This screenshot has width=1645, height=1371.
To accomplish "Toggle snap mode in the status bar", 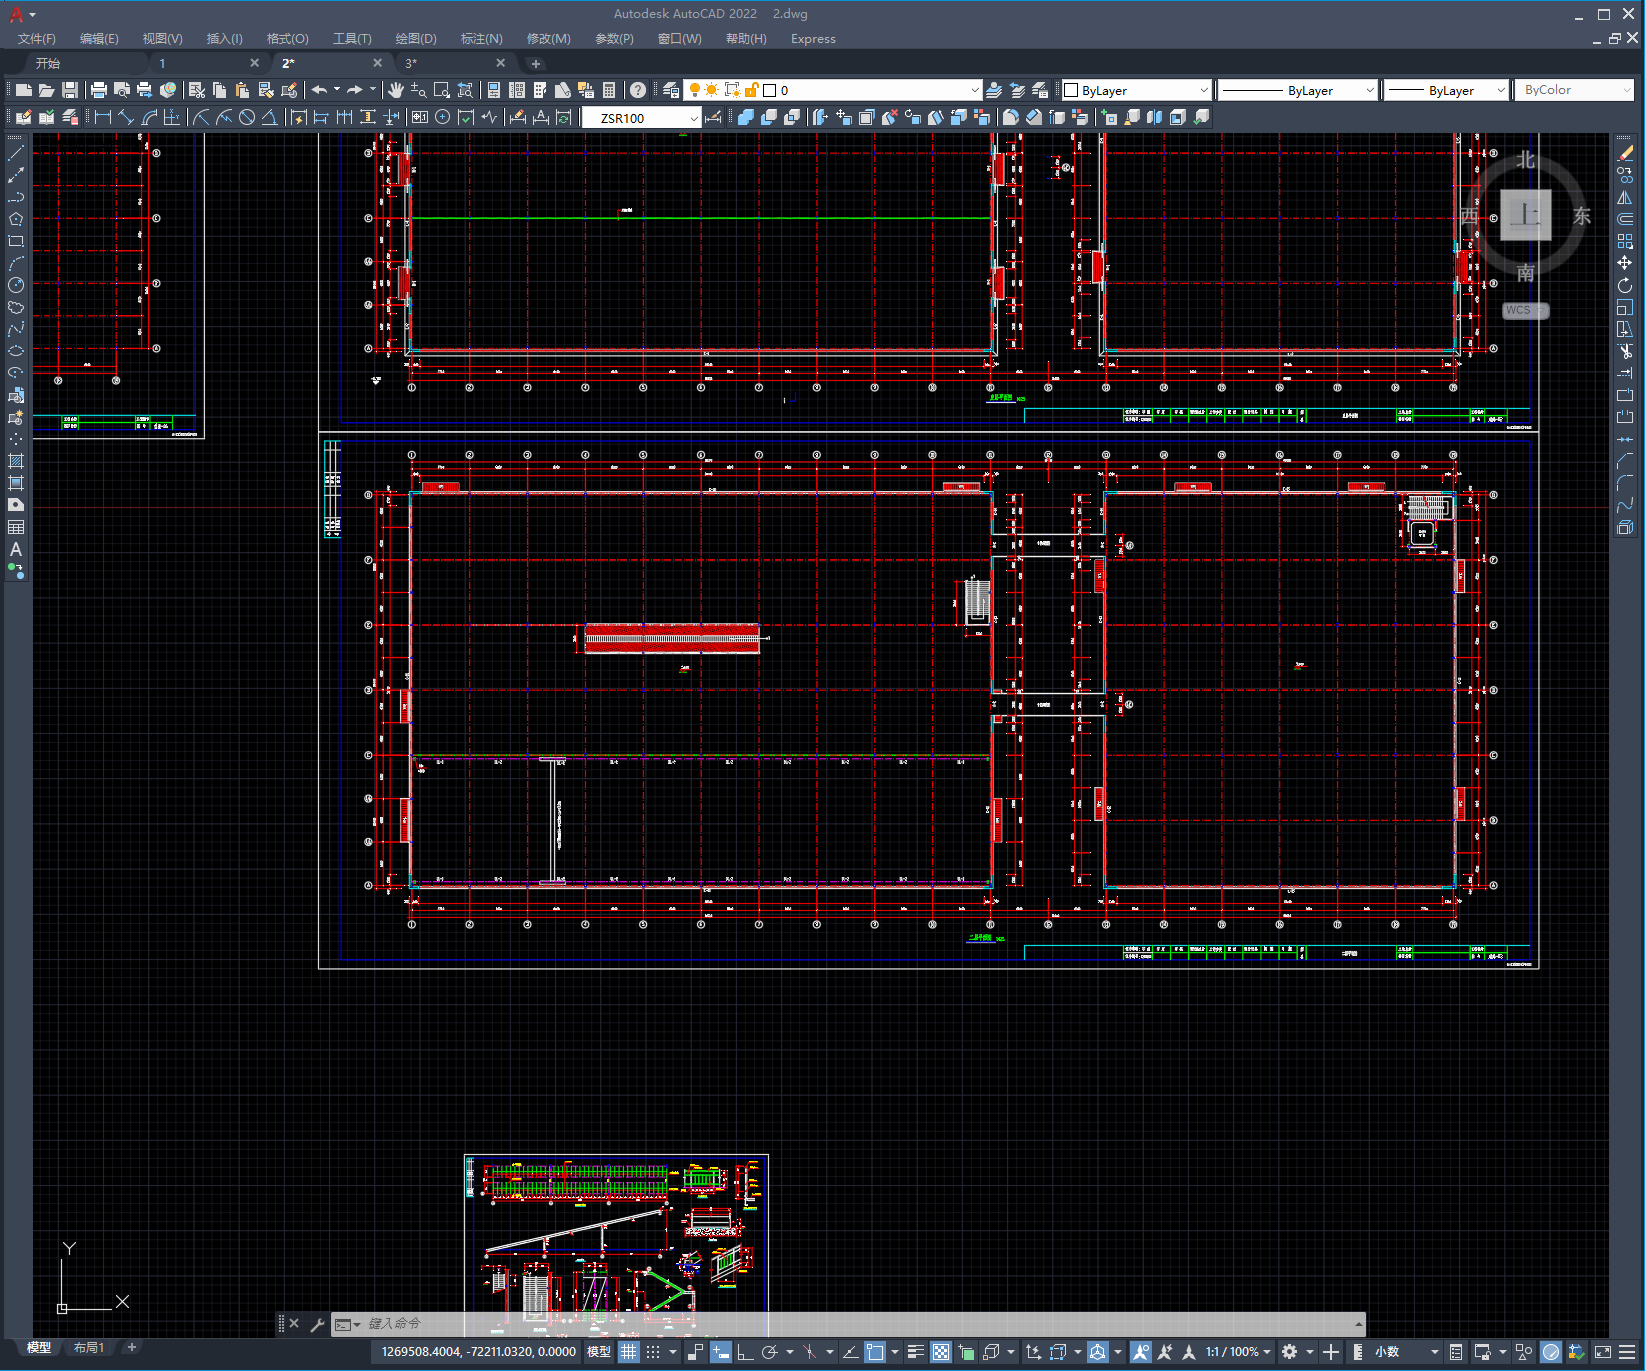I will [x=653, y=1352].
